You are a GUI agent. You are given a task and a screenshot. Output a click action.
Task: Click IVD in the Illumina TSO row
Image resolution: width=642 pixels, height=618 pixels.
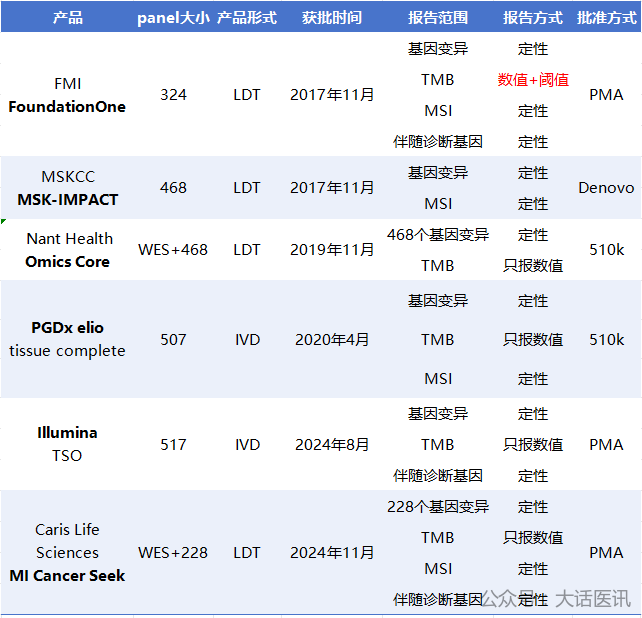point(247,444)
